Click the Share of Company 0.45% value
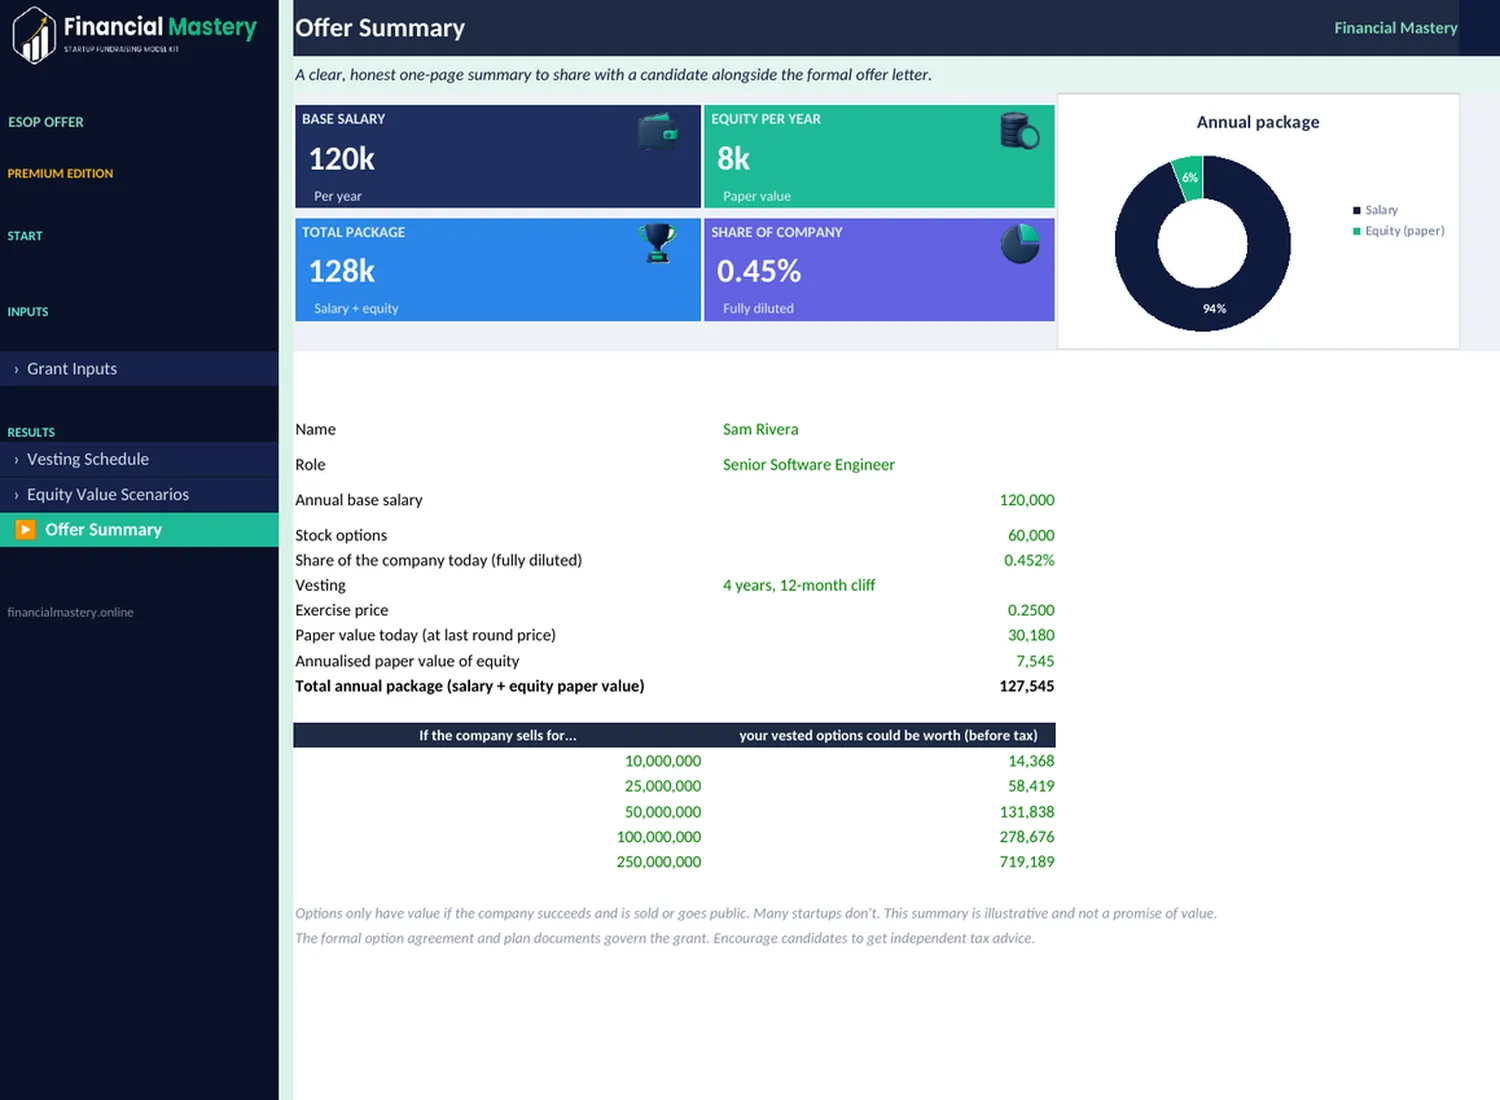The height and width of the screenshot is (1100, 1500). (759, 271)
